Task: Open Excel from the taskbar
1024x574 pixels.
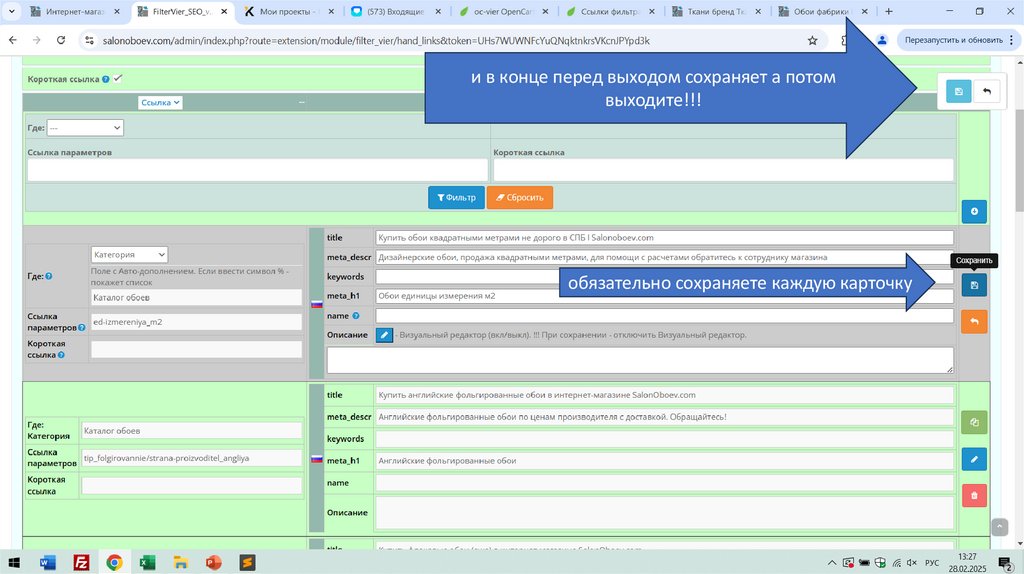Action: point(148,562)
